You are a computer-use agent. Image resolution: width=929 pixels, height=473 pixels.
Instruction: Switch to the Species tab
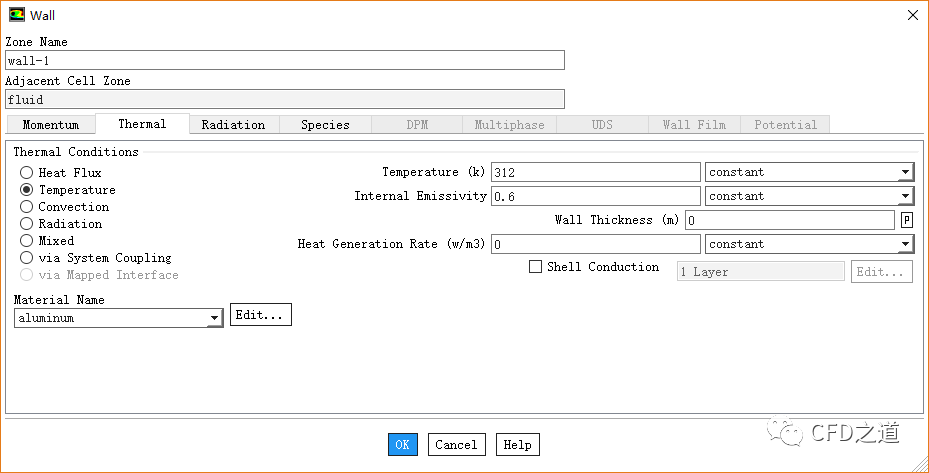click(325, 125)
